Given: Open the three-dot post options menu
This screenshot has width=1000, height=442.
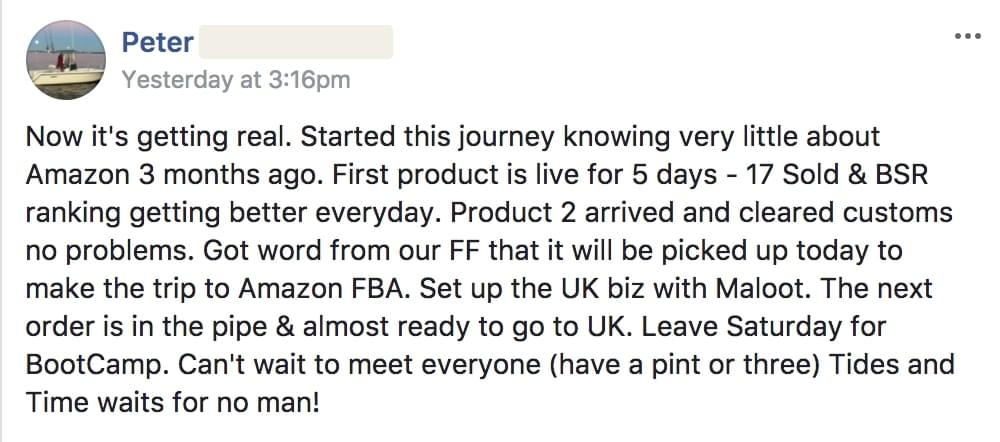Looking at the screenshot, I should 968,36.
